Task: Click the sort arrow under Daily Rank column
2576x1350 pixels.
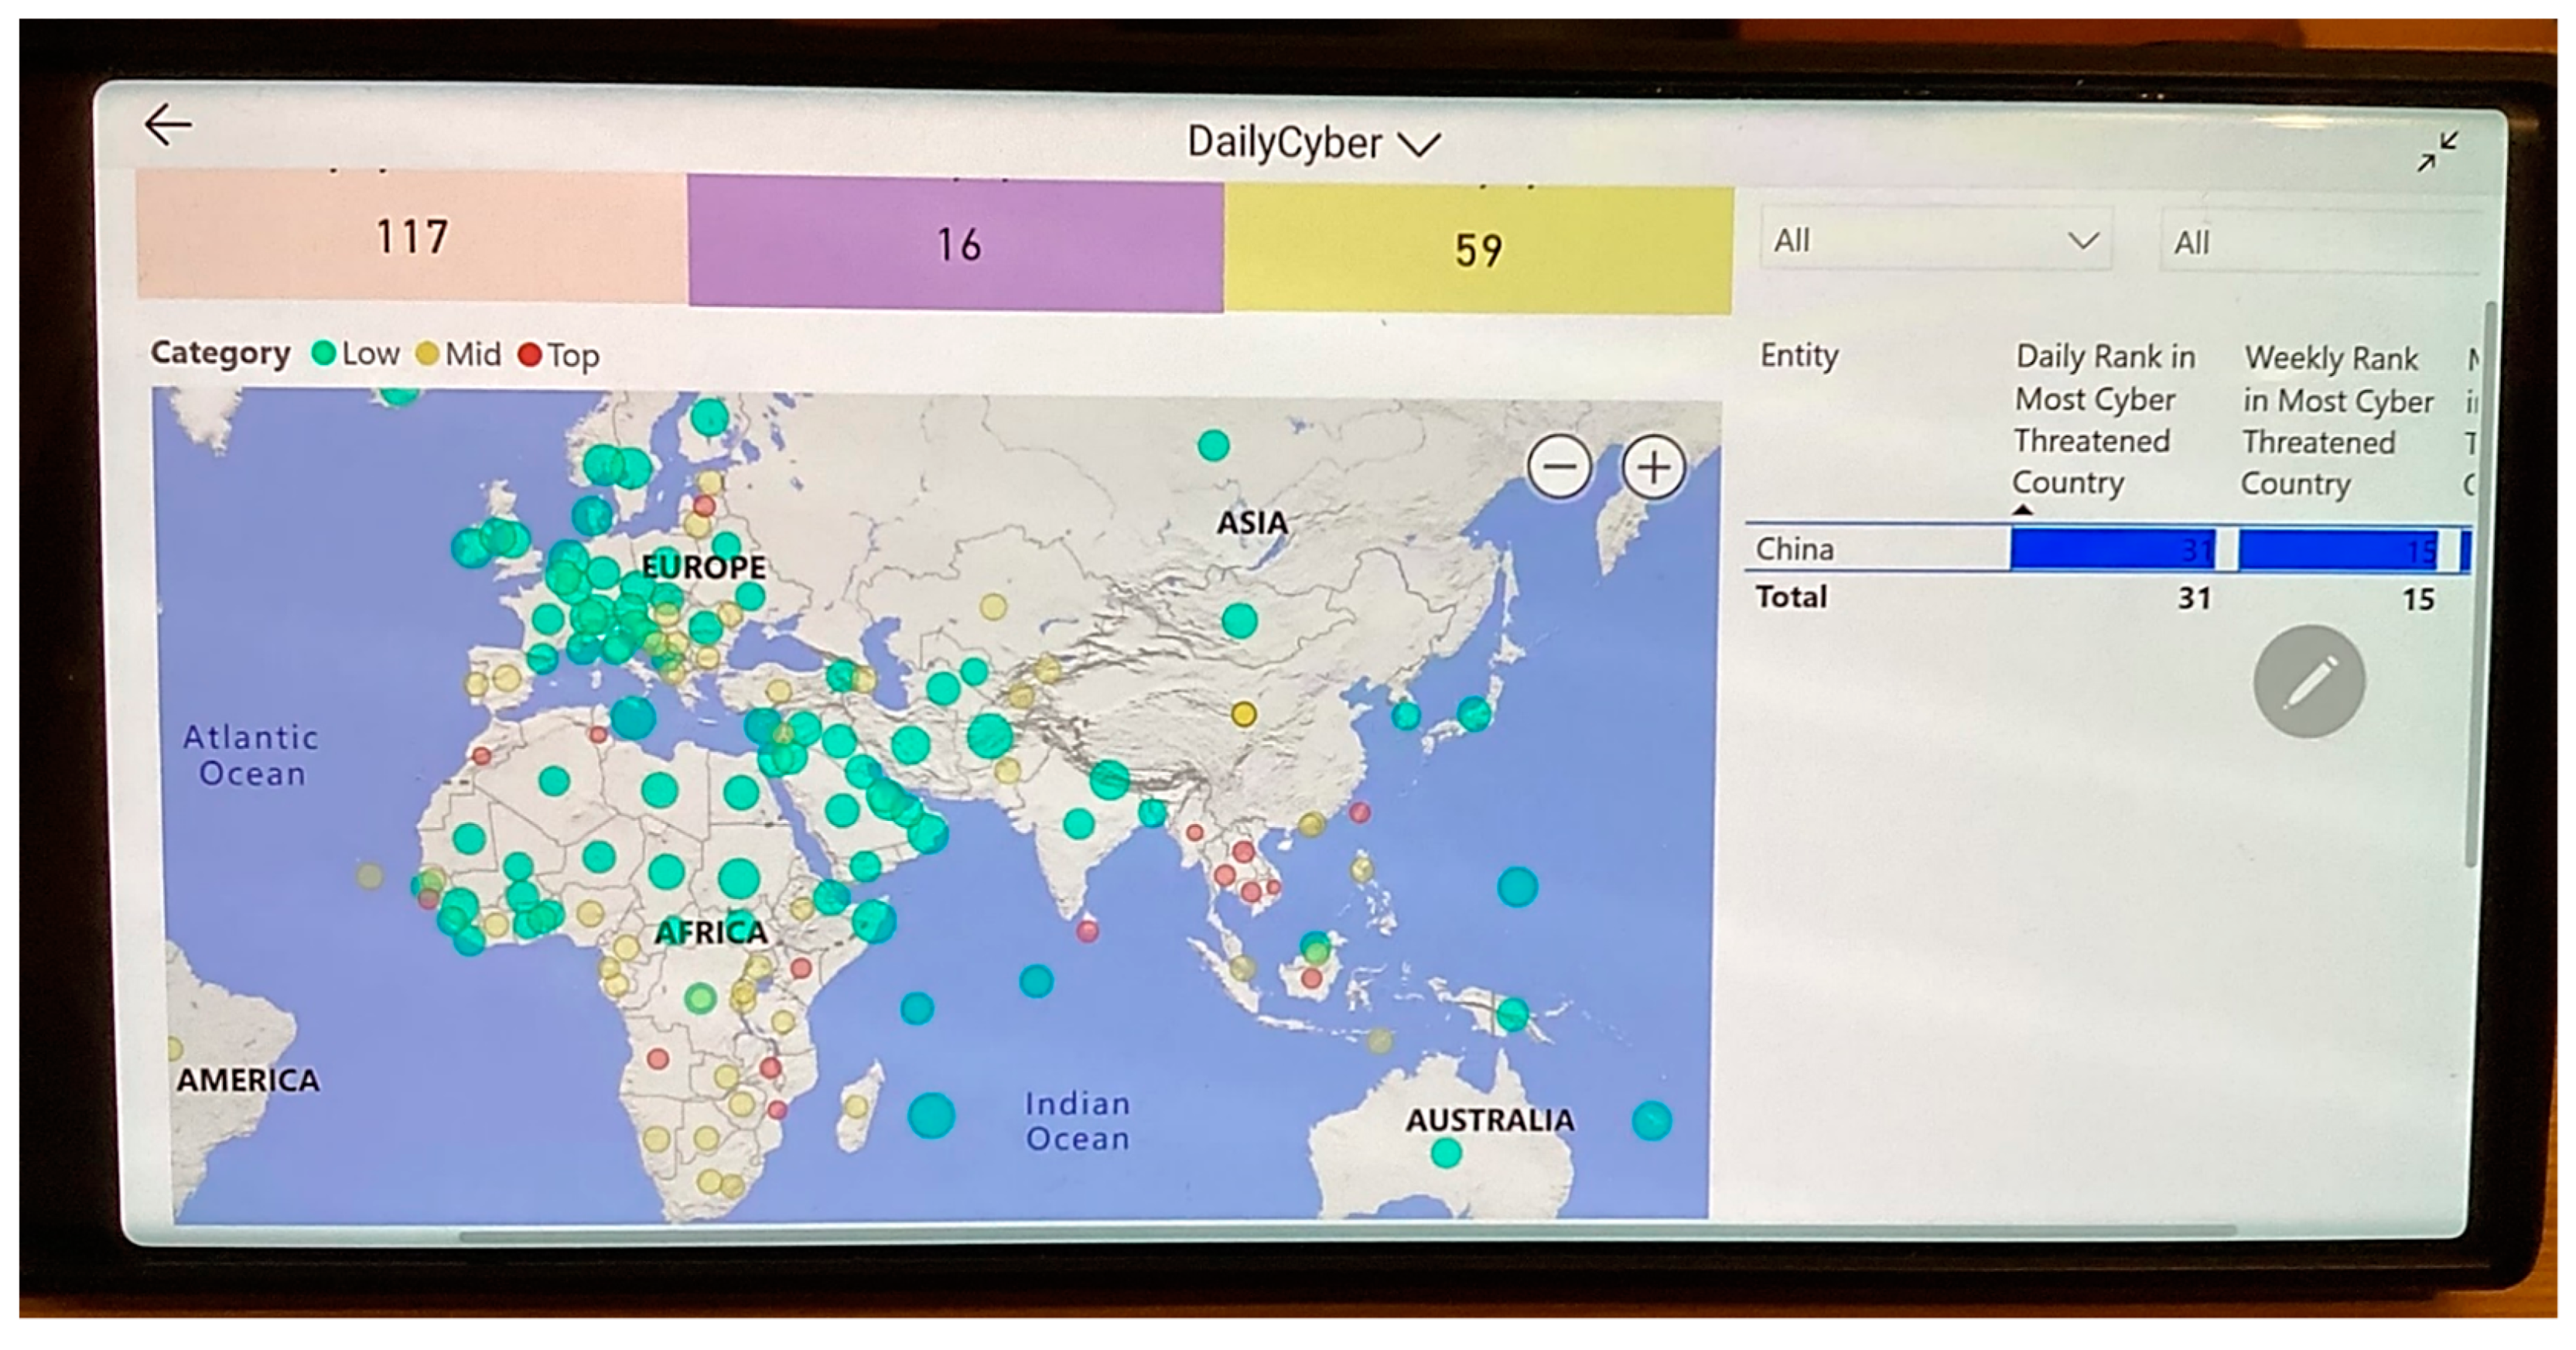Action: point(2022,510)
